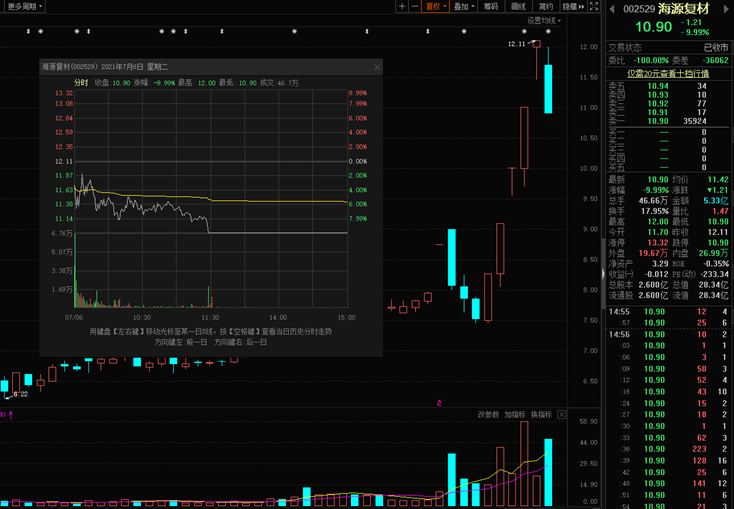Click the 仅需20元查看十档行情 link
The image size is (734, 509).
[x=668, y=74]
